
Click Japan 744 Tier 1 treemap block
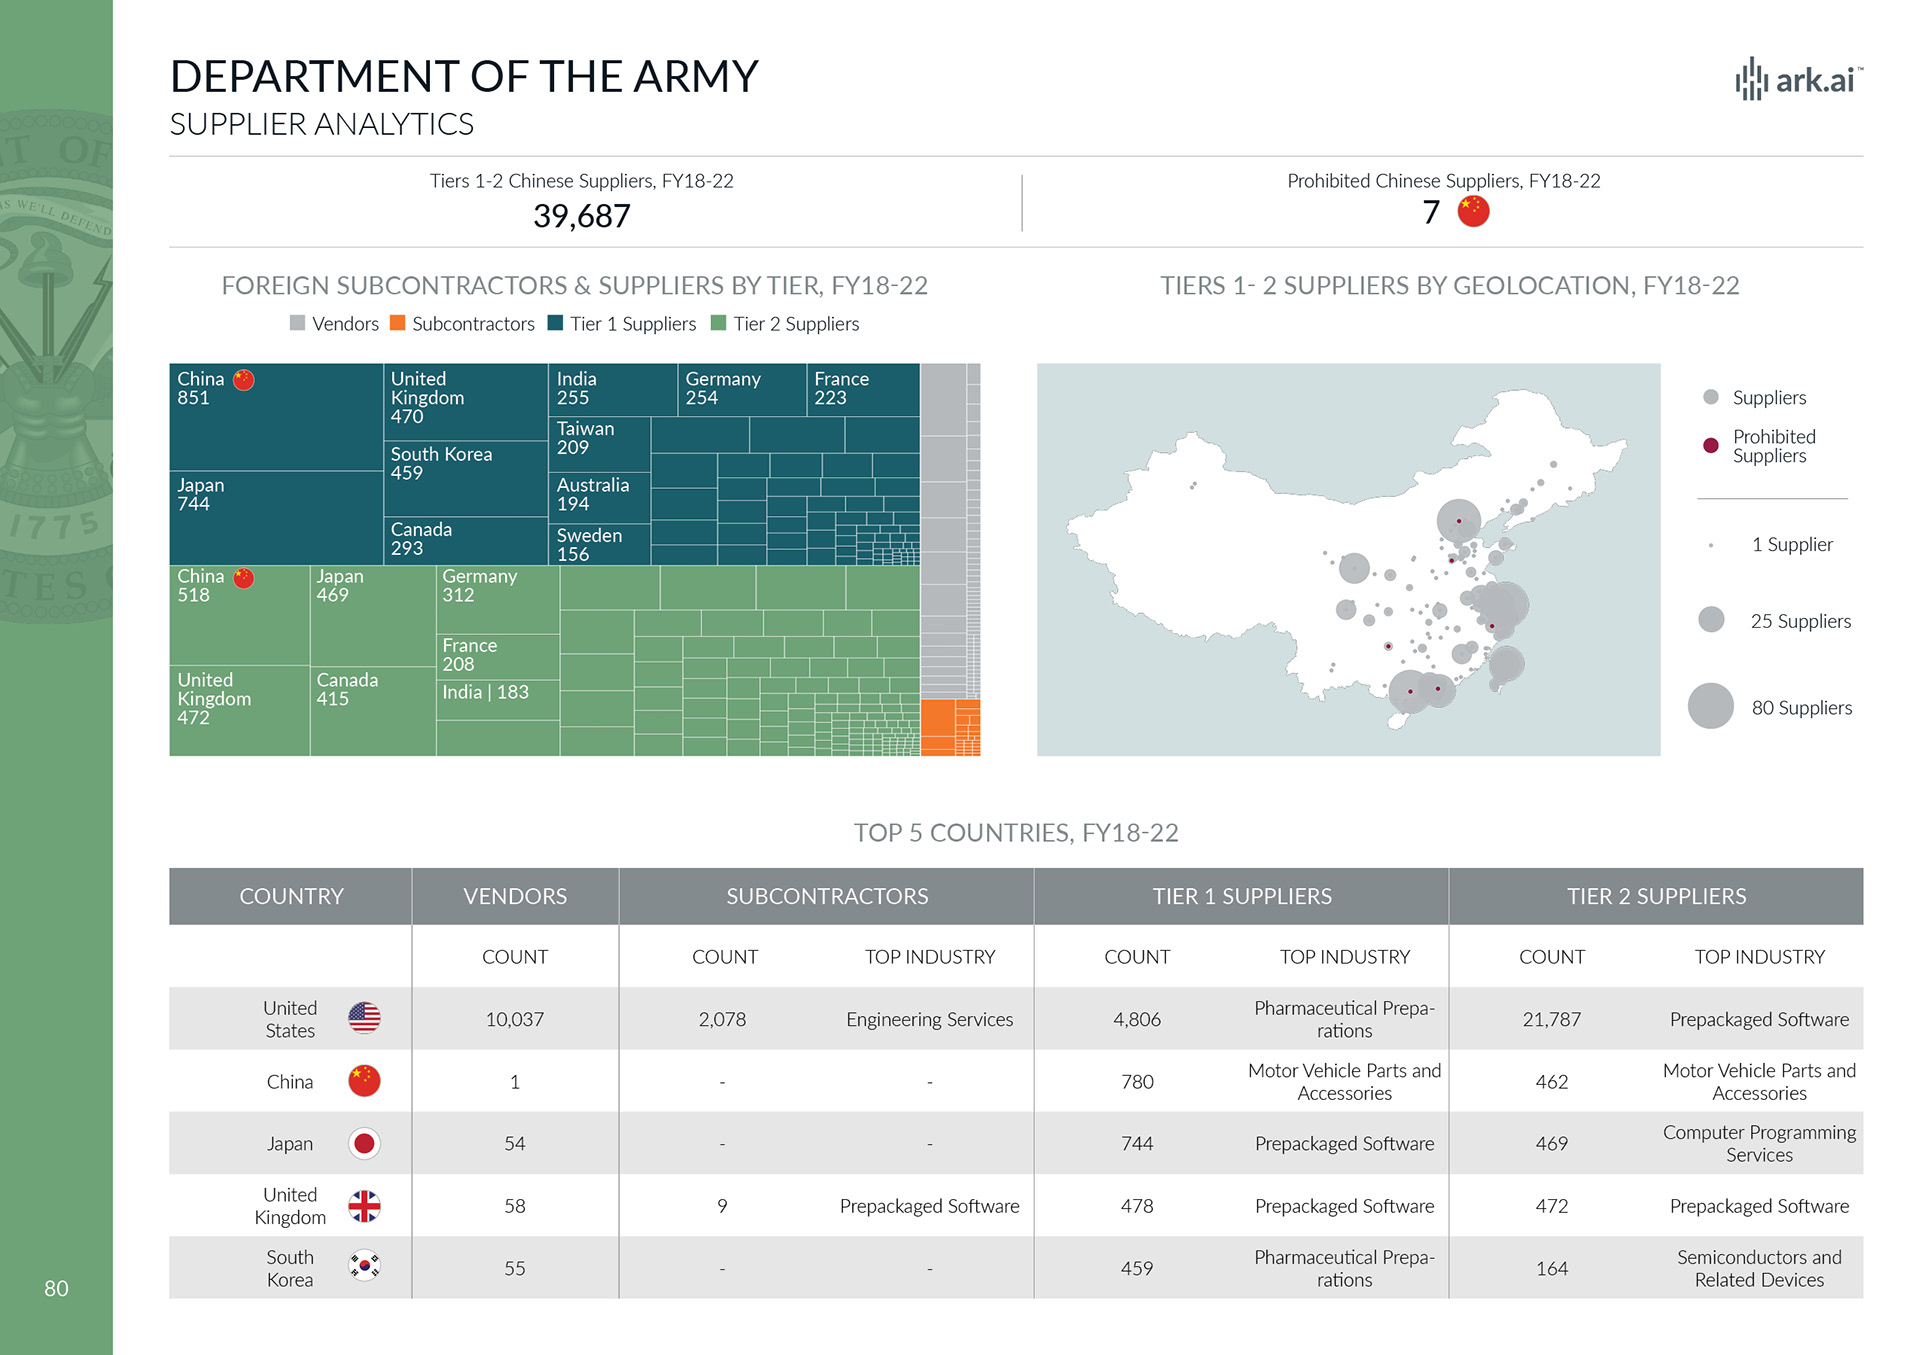(x=275, y=518)
